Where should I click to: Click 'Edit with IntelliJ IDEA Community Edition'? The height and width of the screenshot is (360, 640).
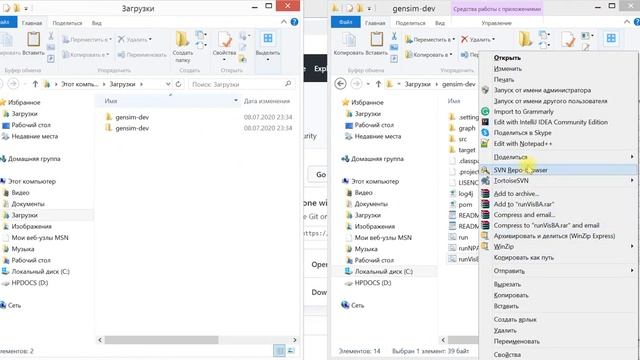pos(551,122)
